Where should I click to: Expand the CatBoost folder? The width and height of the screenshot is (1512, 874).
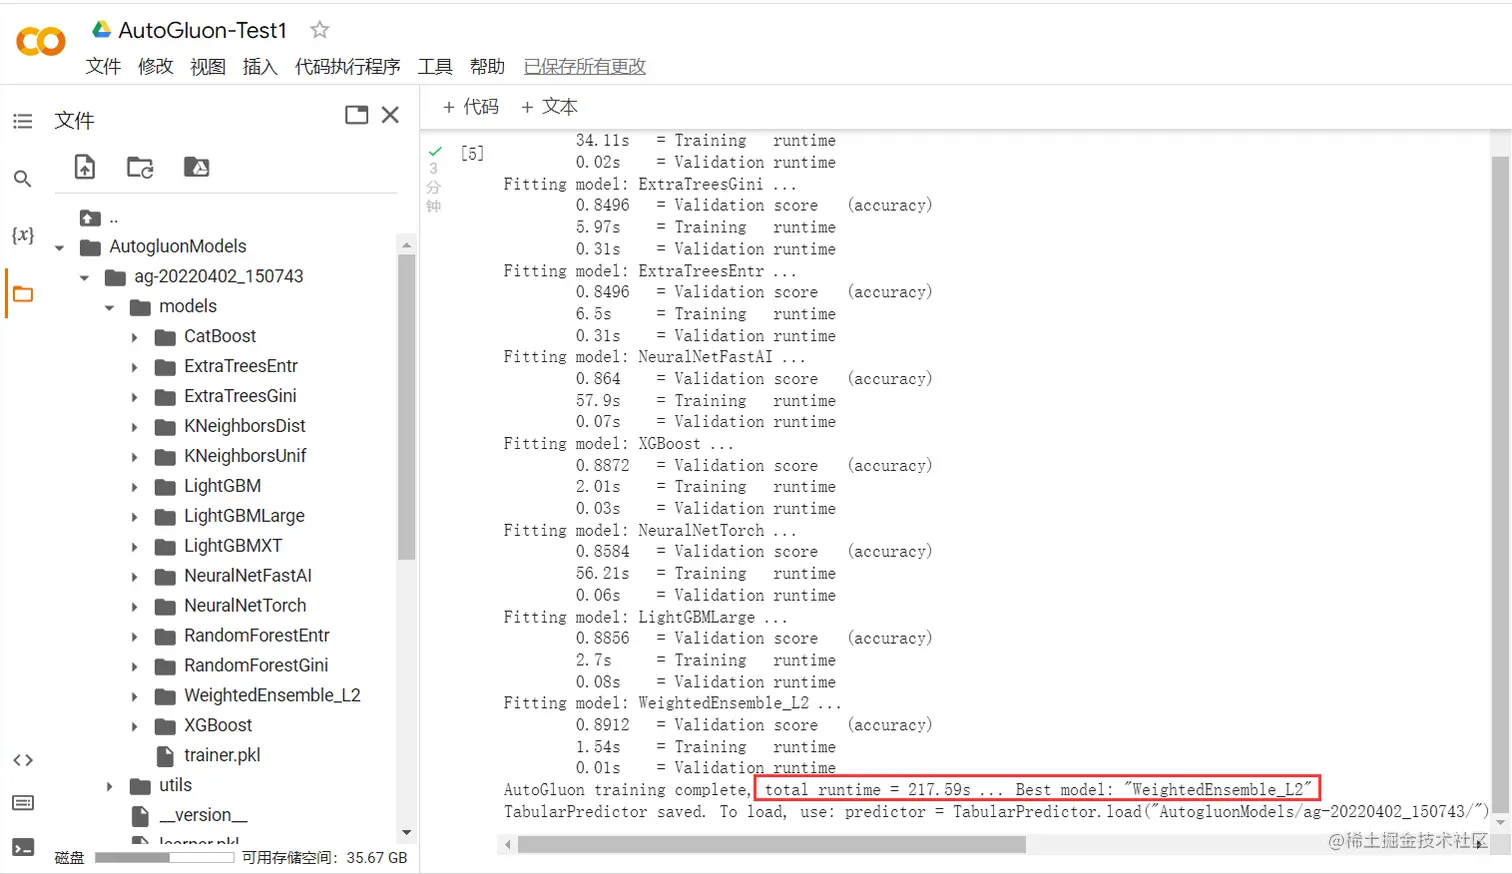point(134,337)
